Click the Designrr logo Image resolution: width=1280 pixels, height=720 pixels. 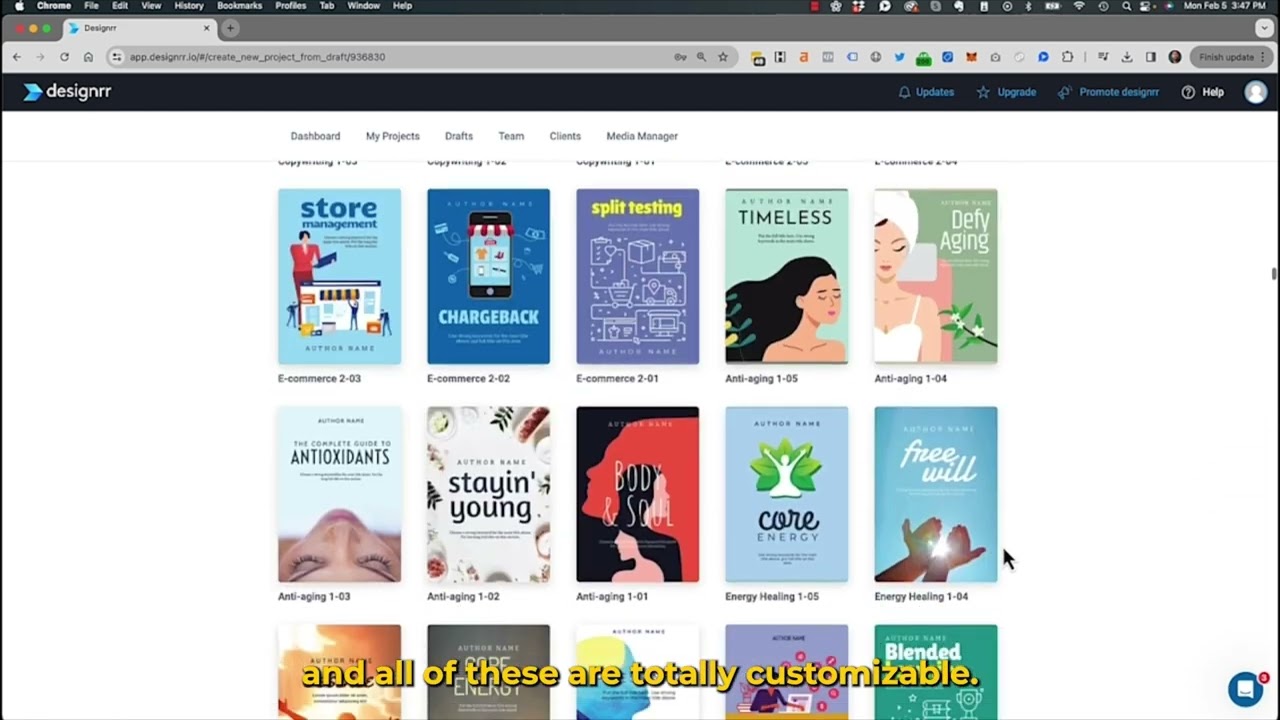tap(67, 92)
